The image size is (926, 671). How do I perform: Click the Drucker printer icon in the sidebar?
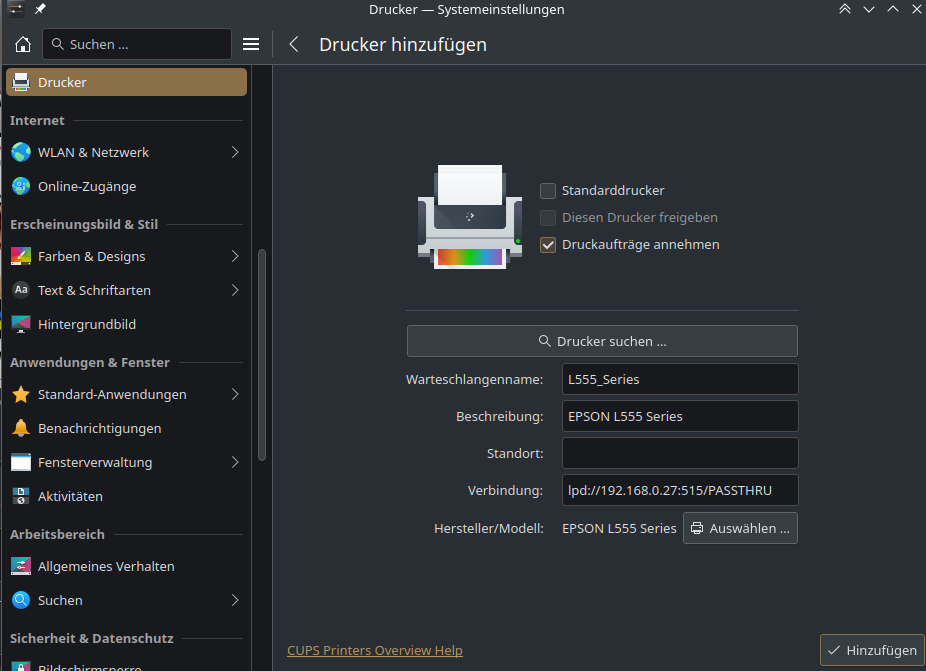click(21, 82)
